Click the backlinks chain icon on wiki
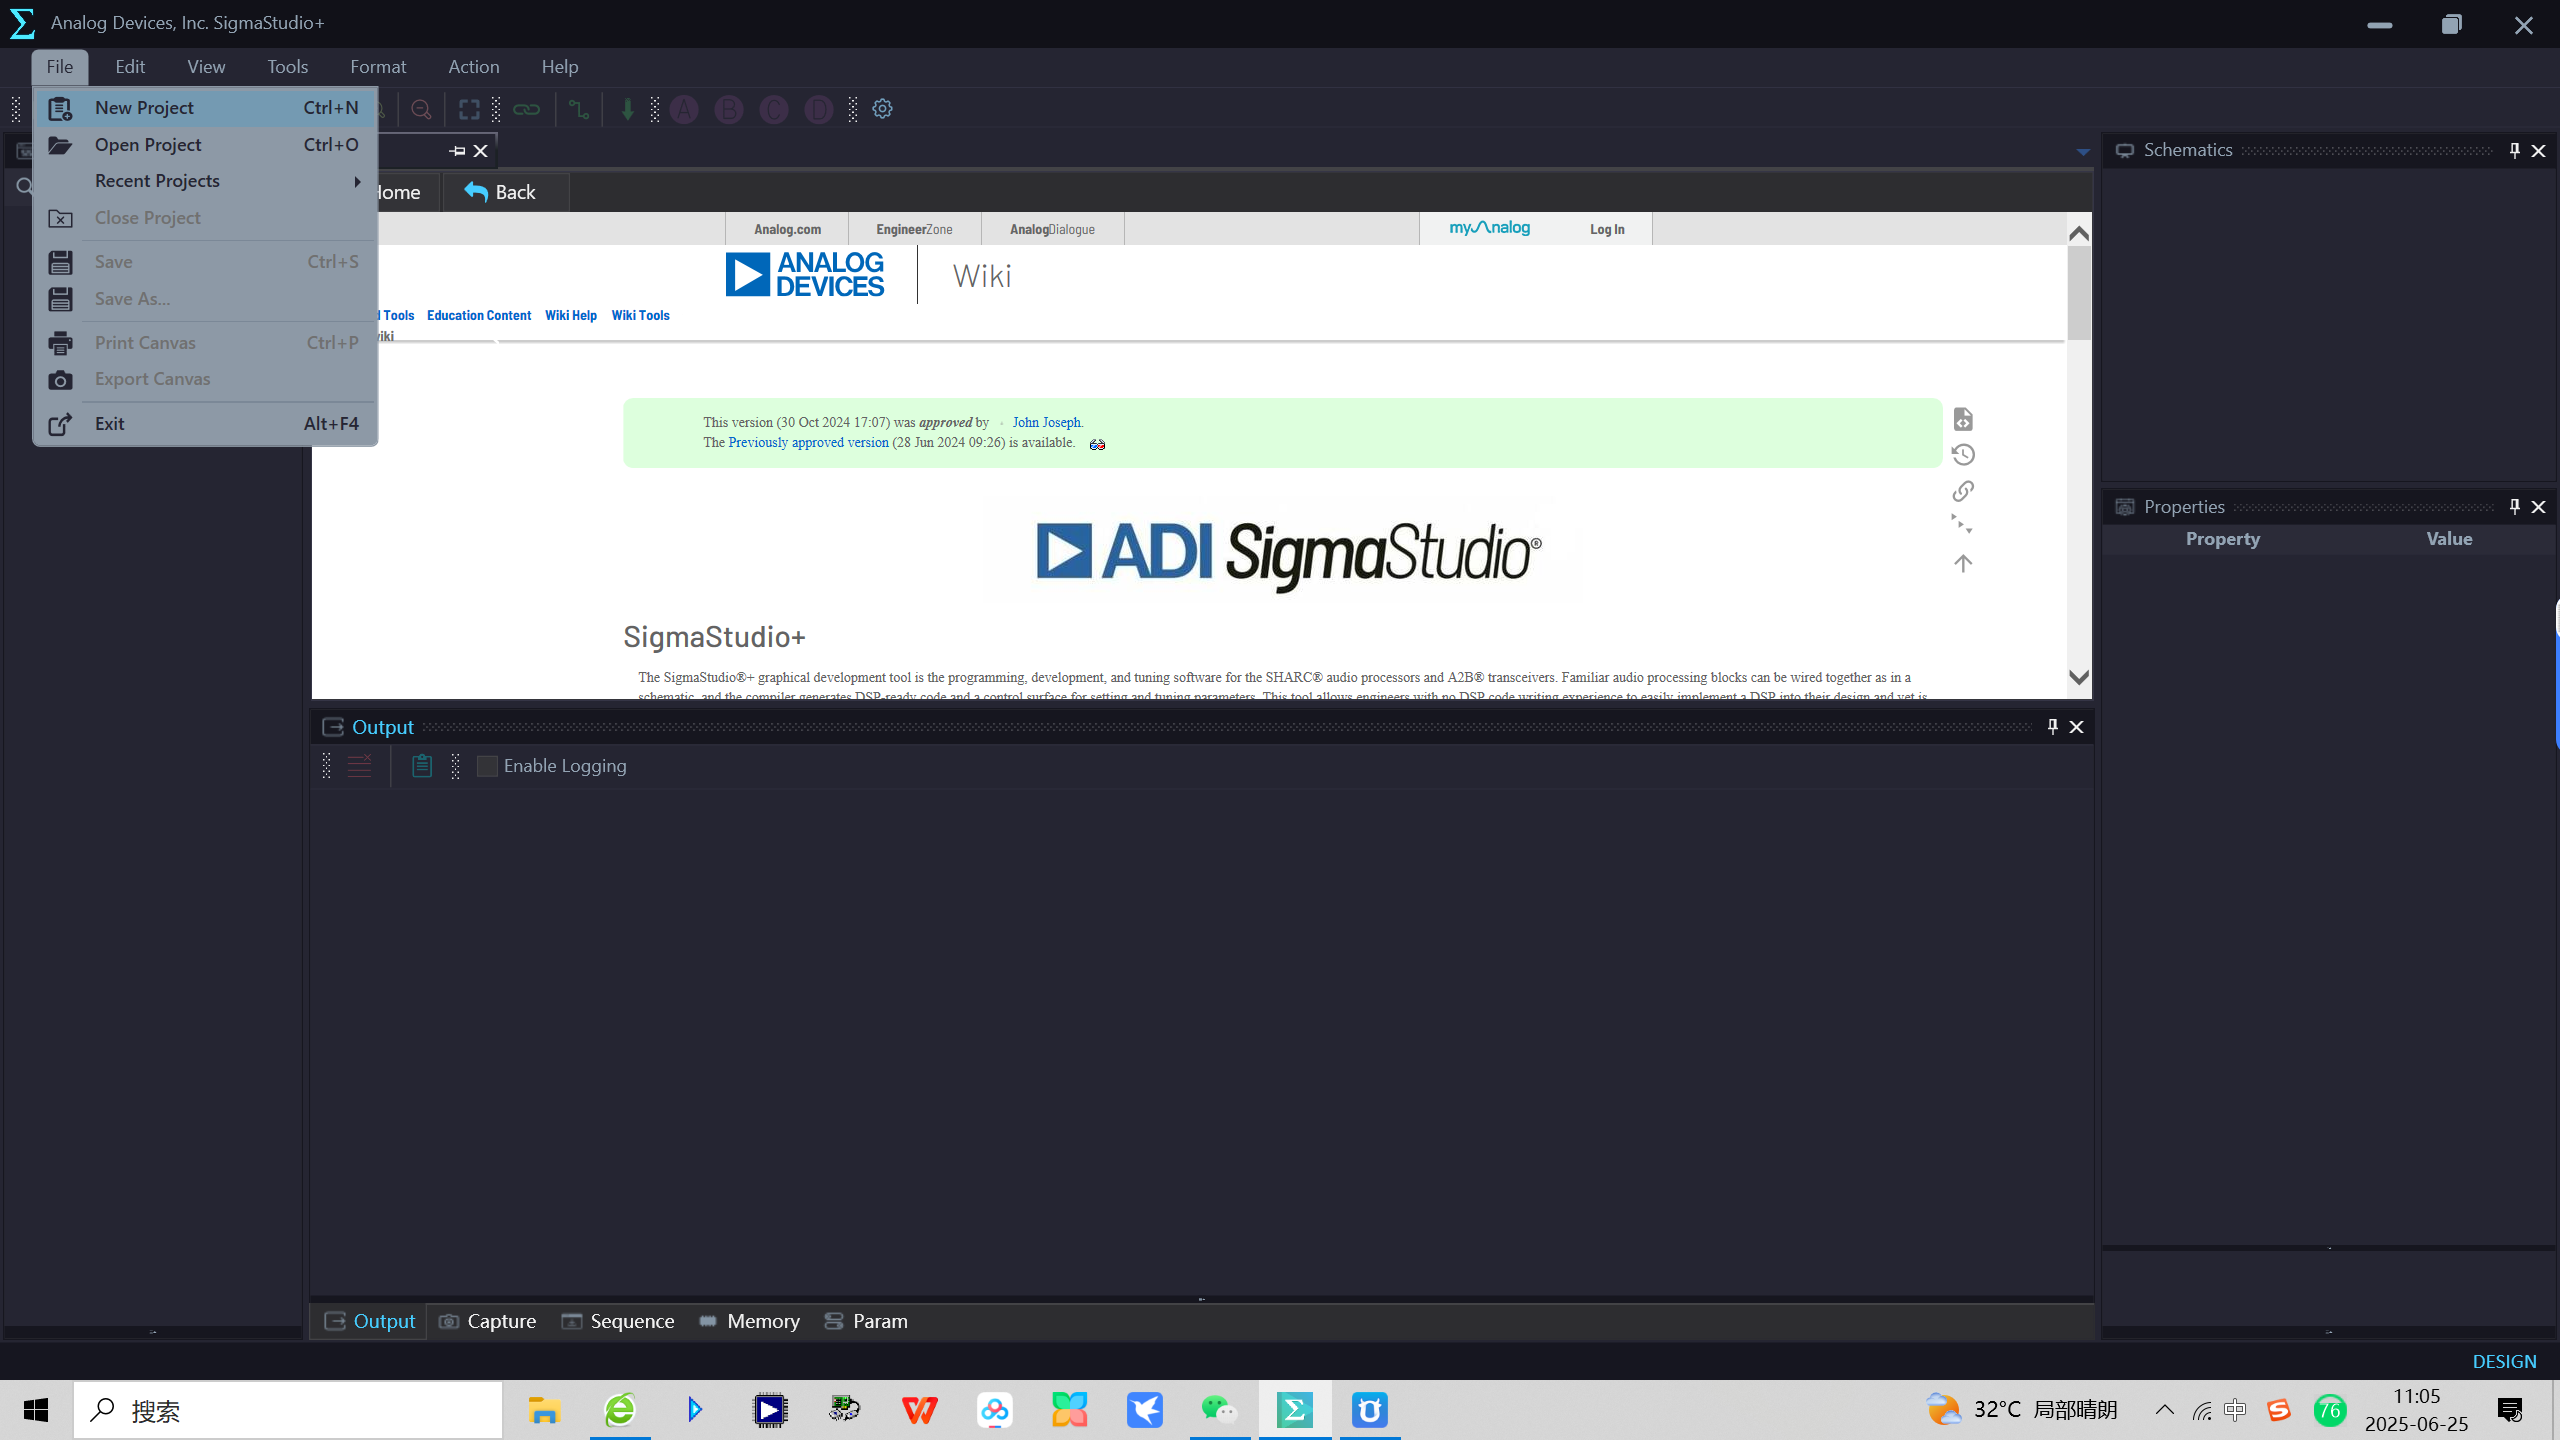 tap(1963, 491)
